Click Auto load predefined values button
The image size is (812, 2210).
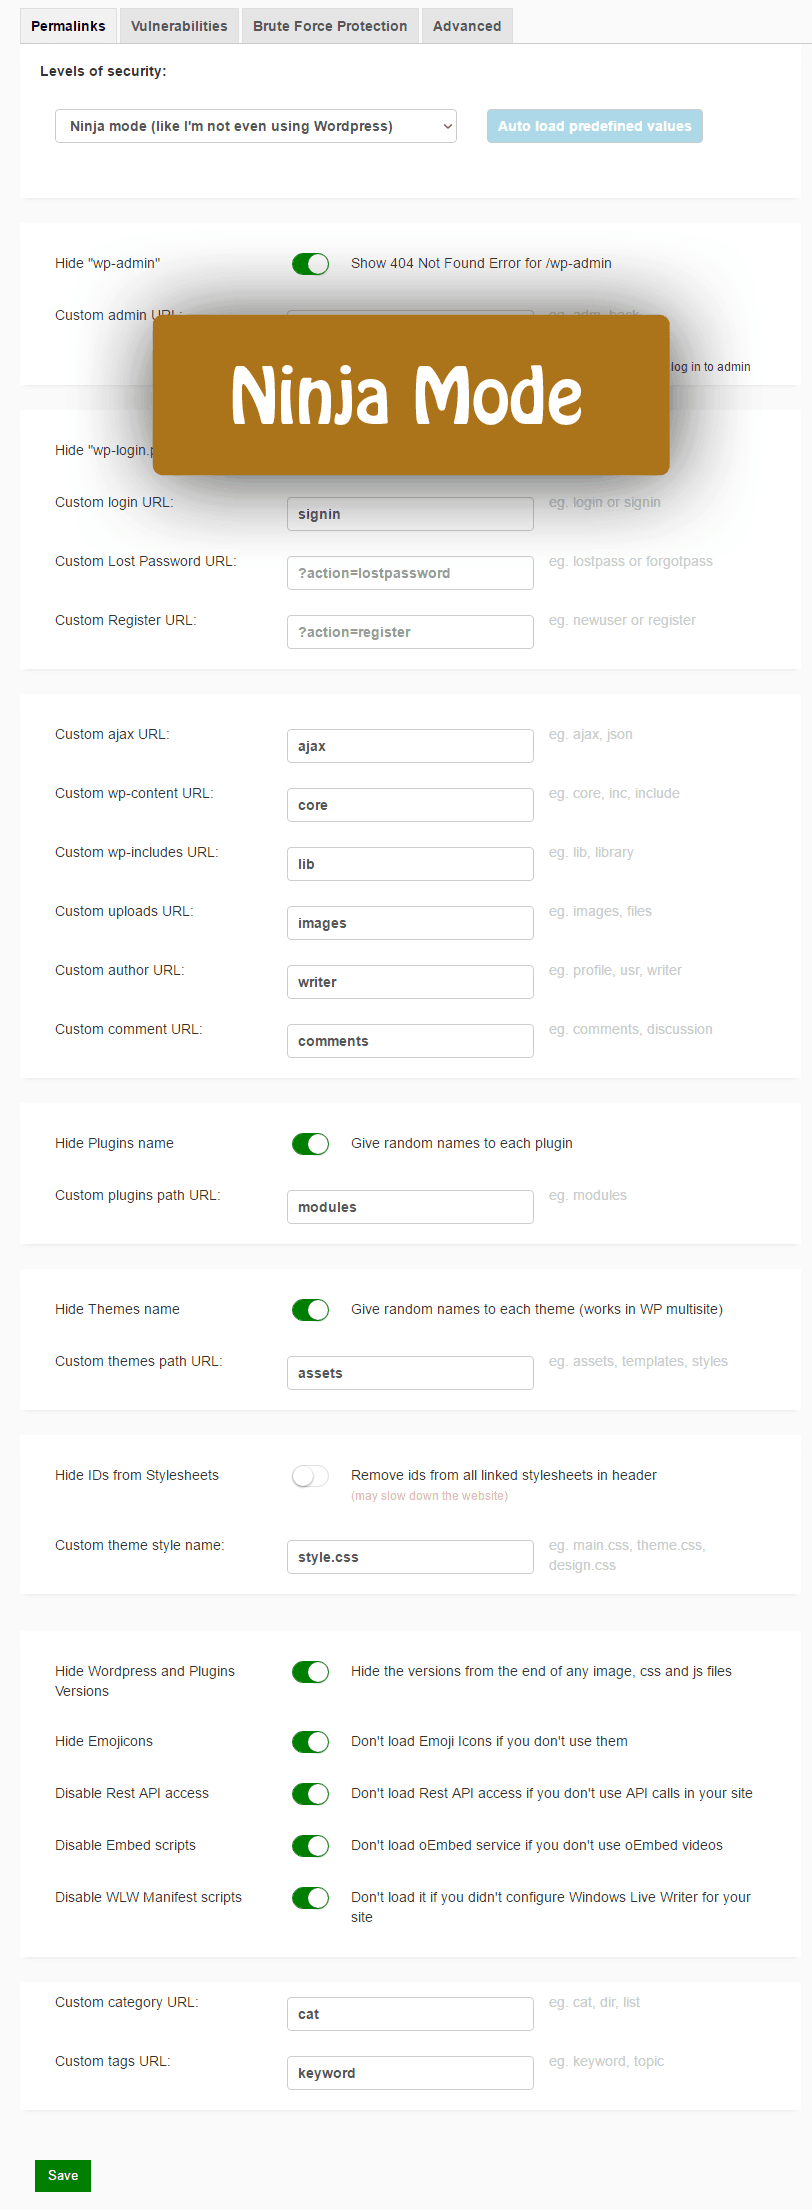coord(595,126)
